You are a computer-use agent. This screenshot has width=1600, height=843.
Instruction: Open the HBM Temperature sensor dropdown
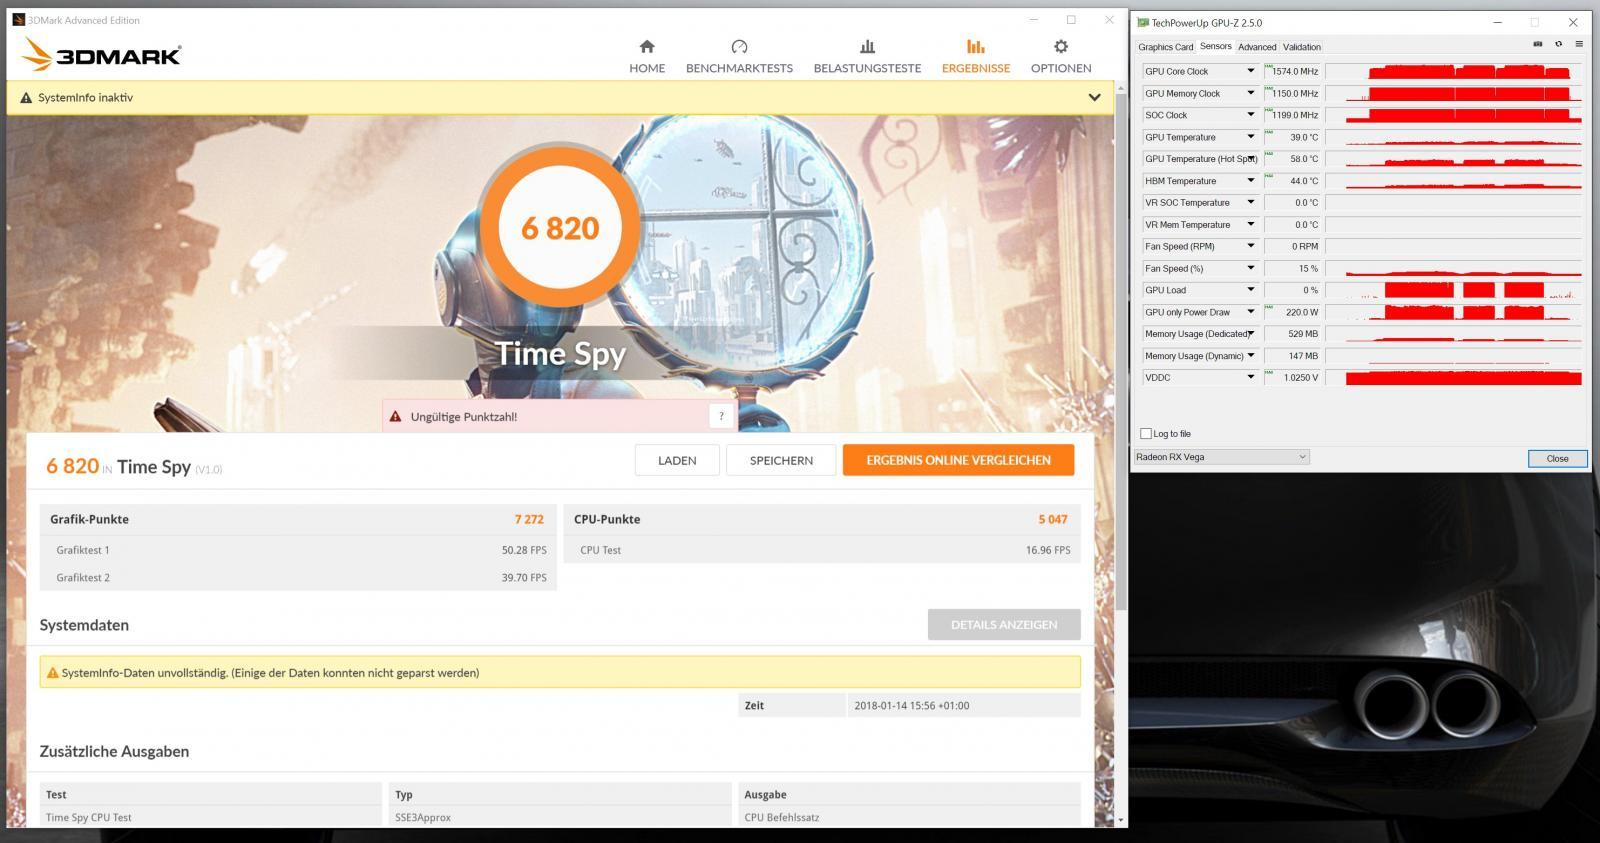click(1250, 181)
